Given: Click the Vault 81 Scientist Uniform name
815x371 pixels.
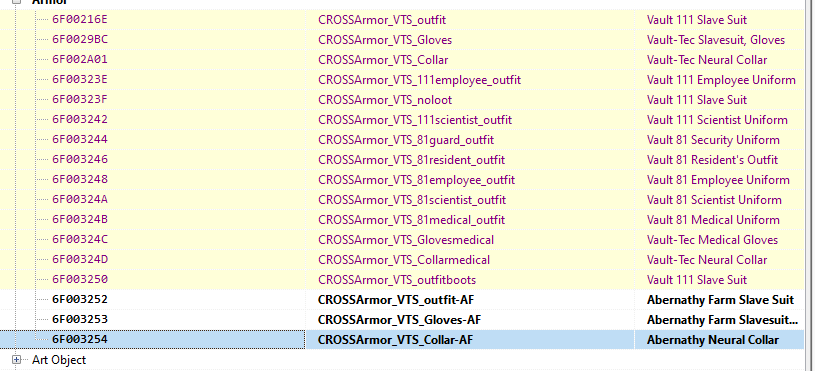Looking at the screenshot, I should tap(714, 200).
